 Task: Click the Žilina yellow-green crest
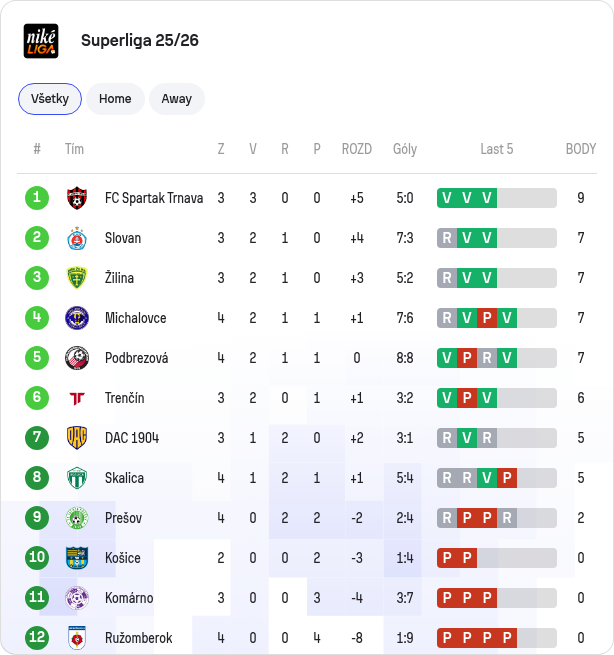pos(77,278)
